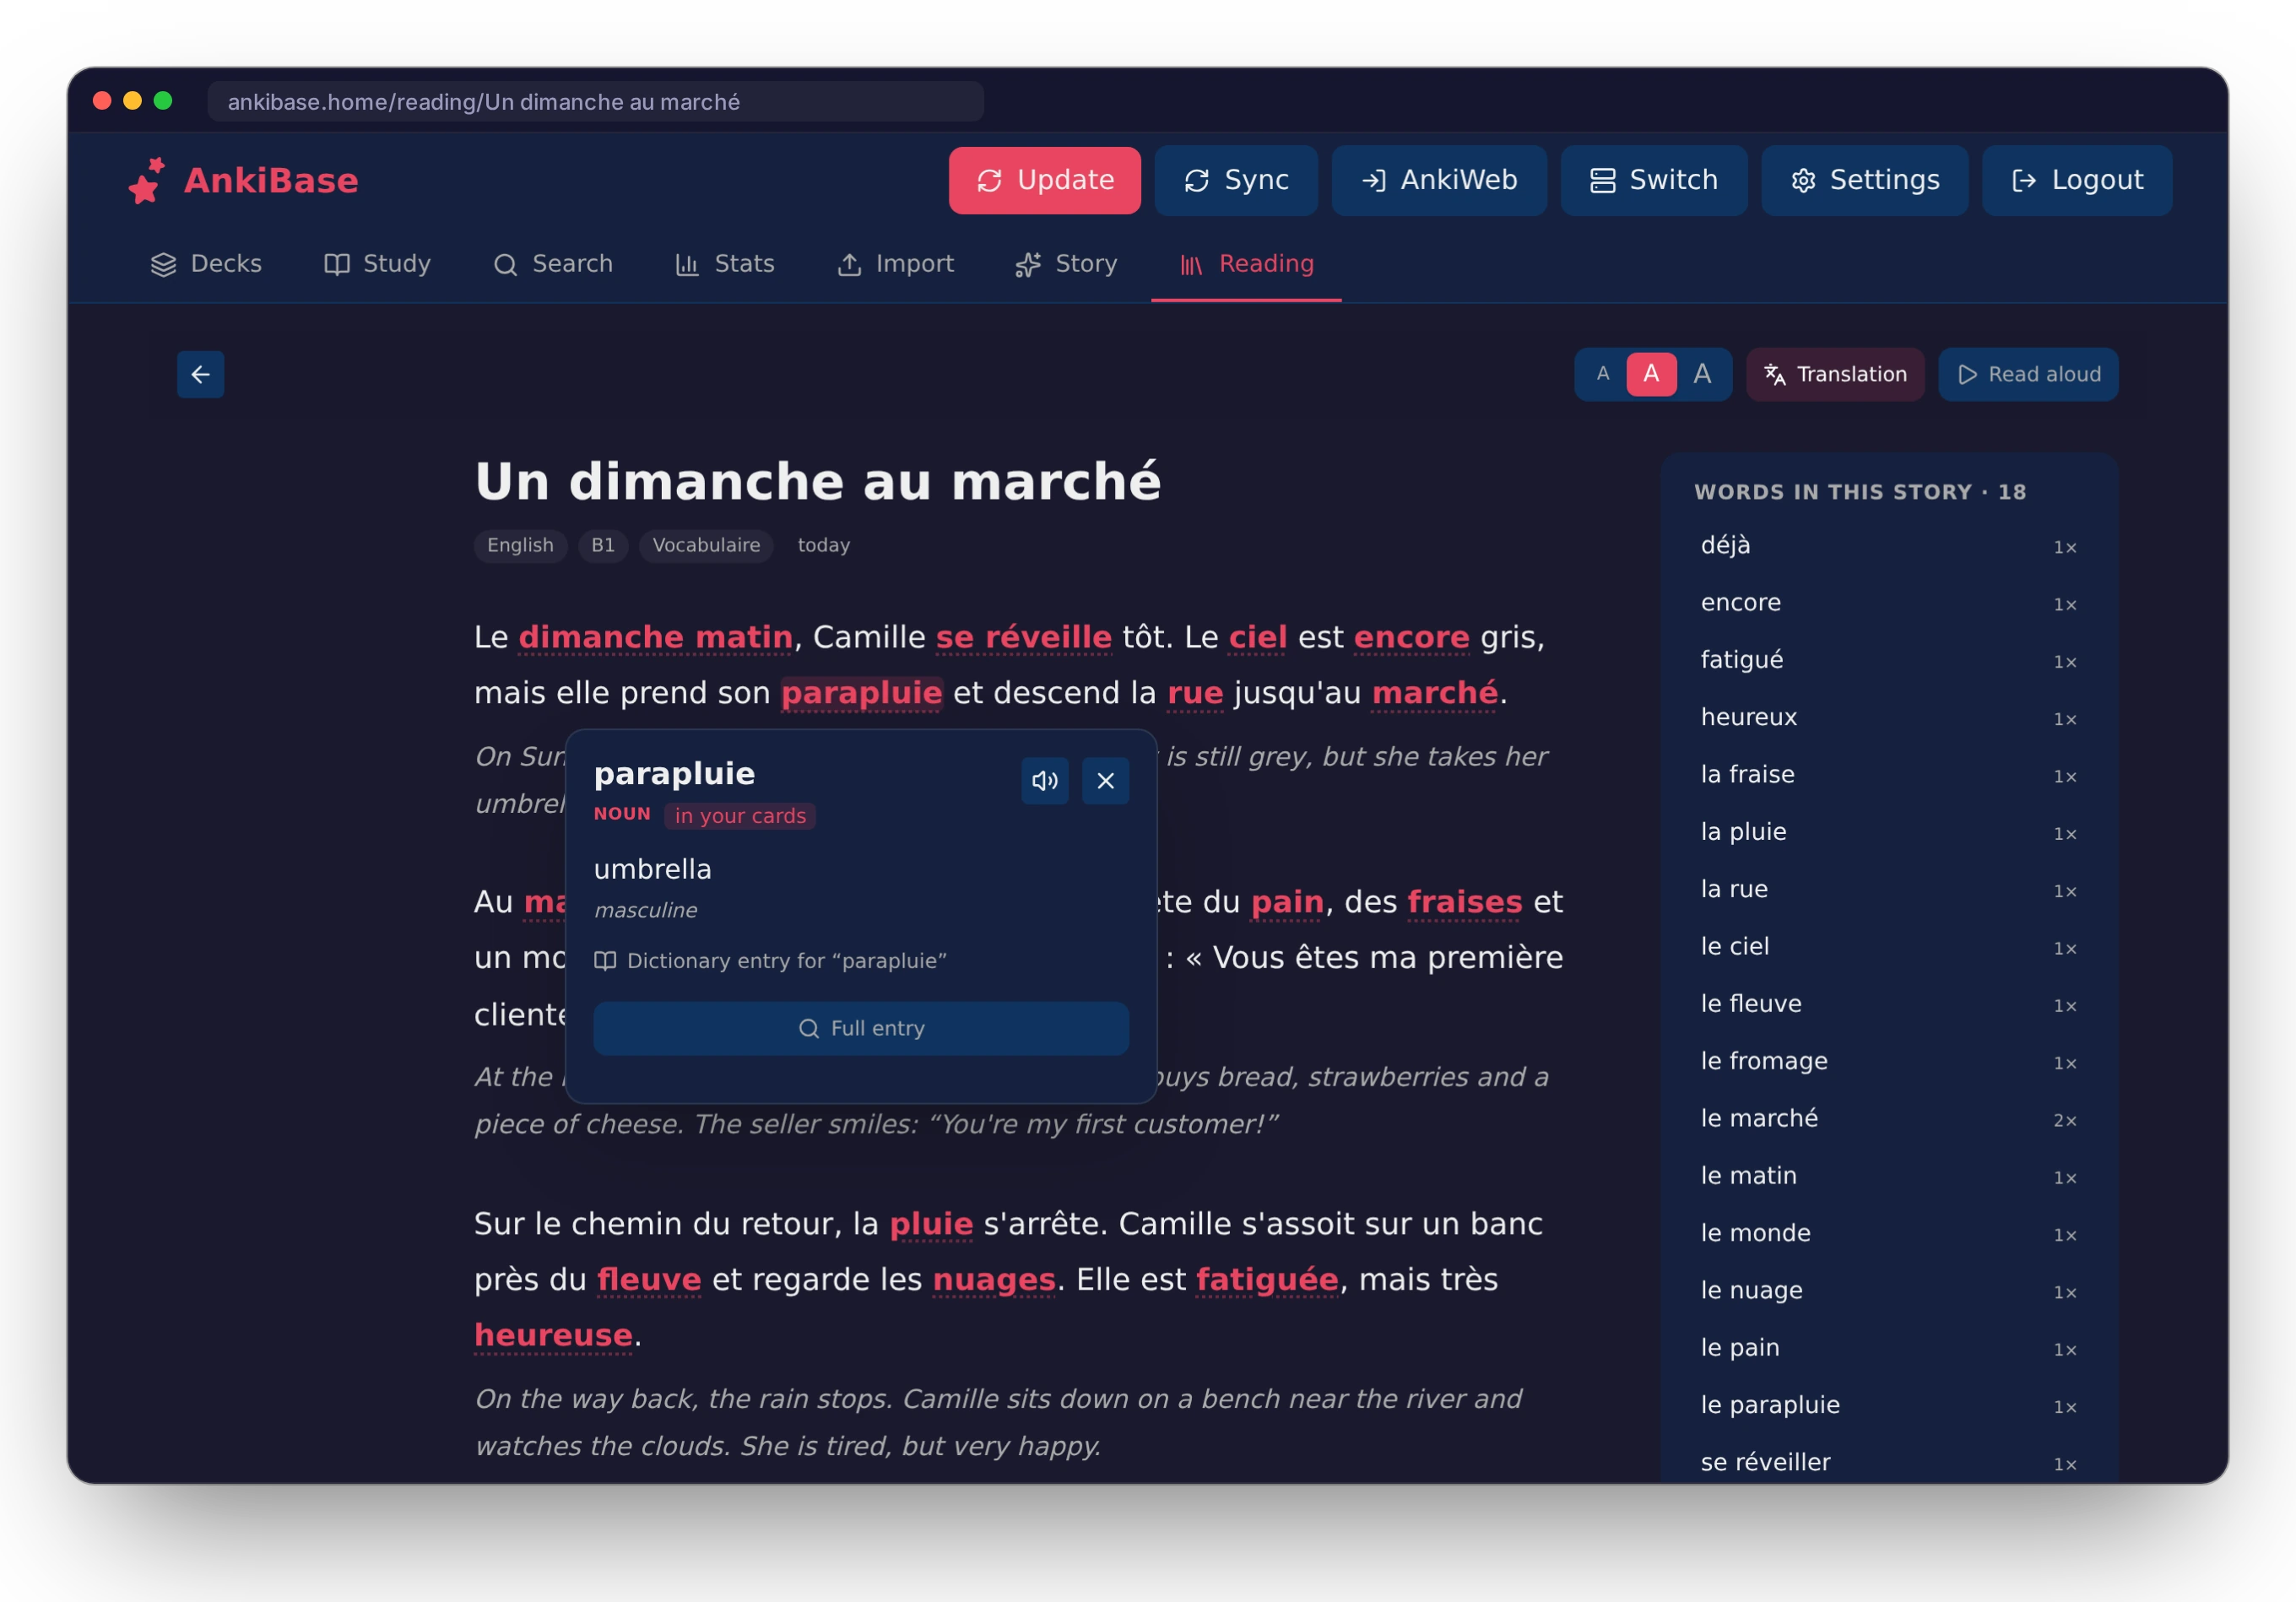Select the small font size A
This screenshot has height=1602, width=2296.
coord(1602,374)
